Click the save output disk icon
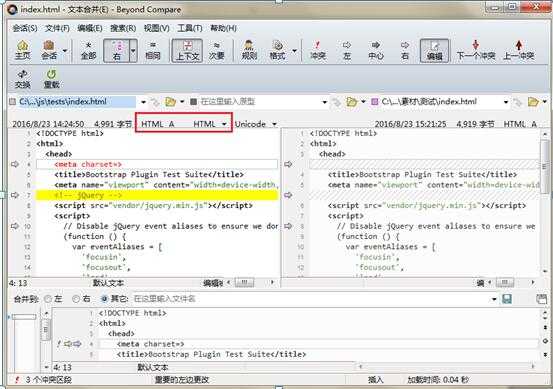 point(507,299)
